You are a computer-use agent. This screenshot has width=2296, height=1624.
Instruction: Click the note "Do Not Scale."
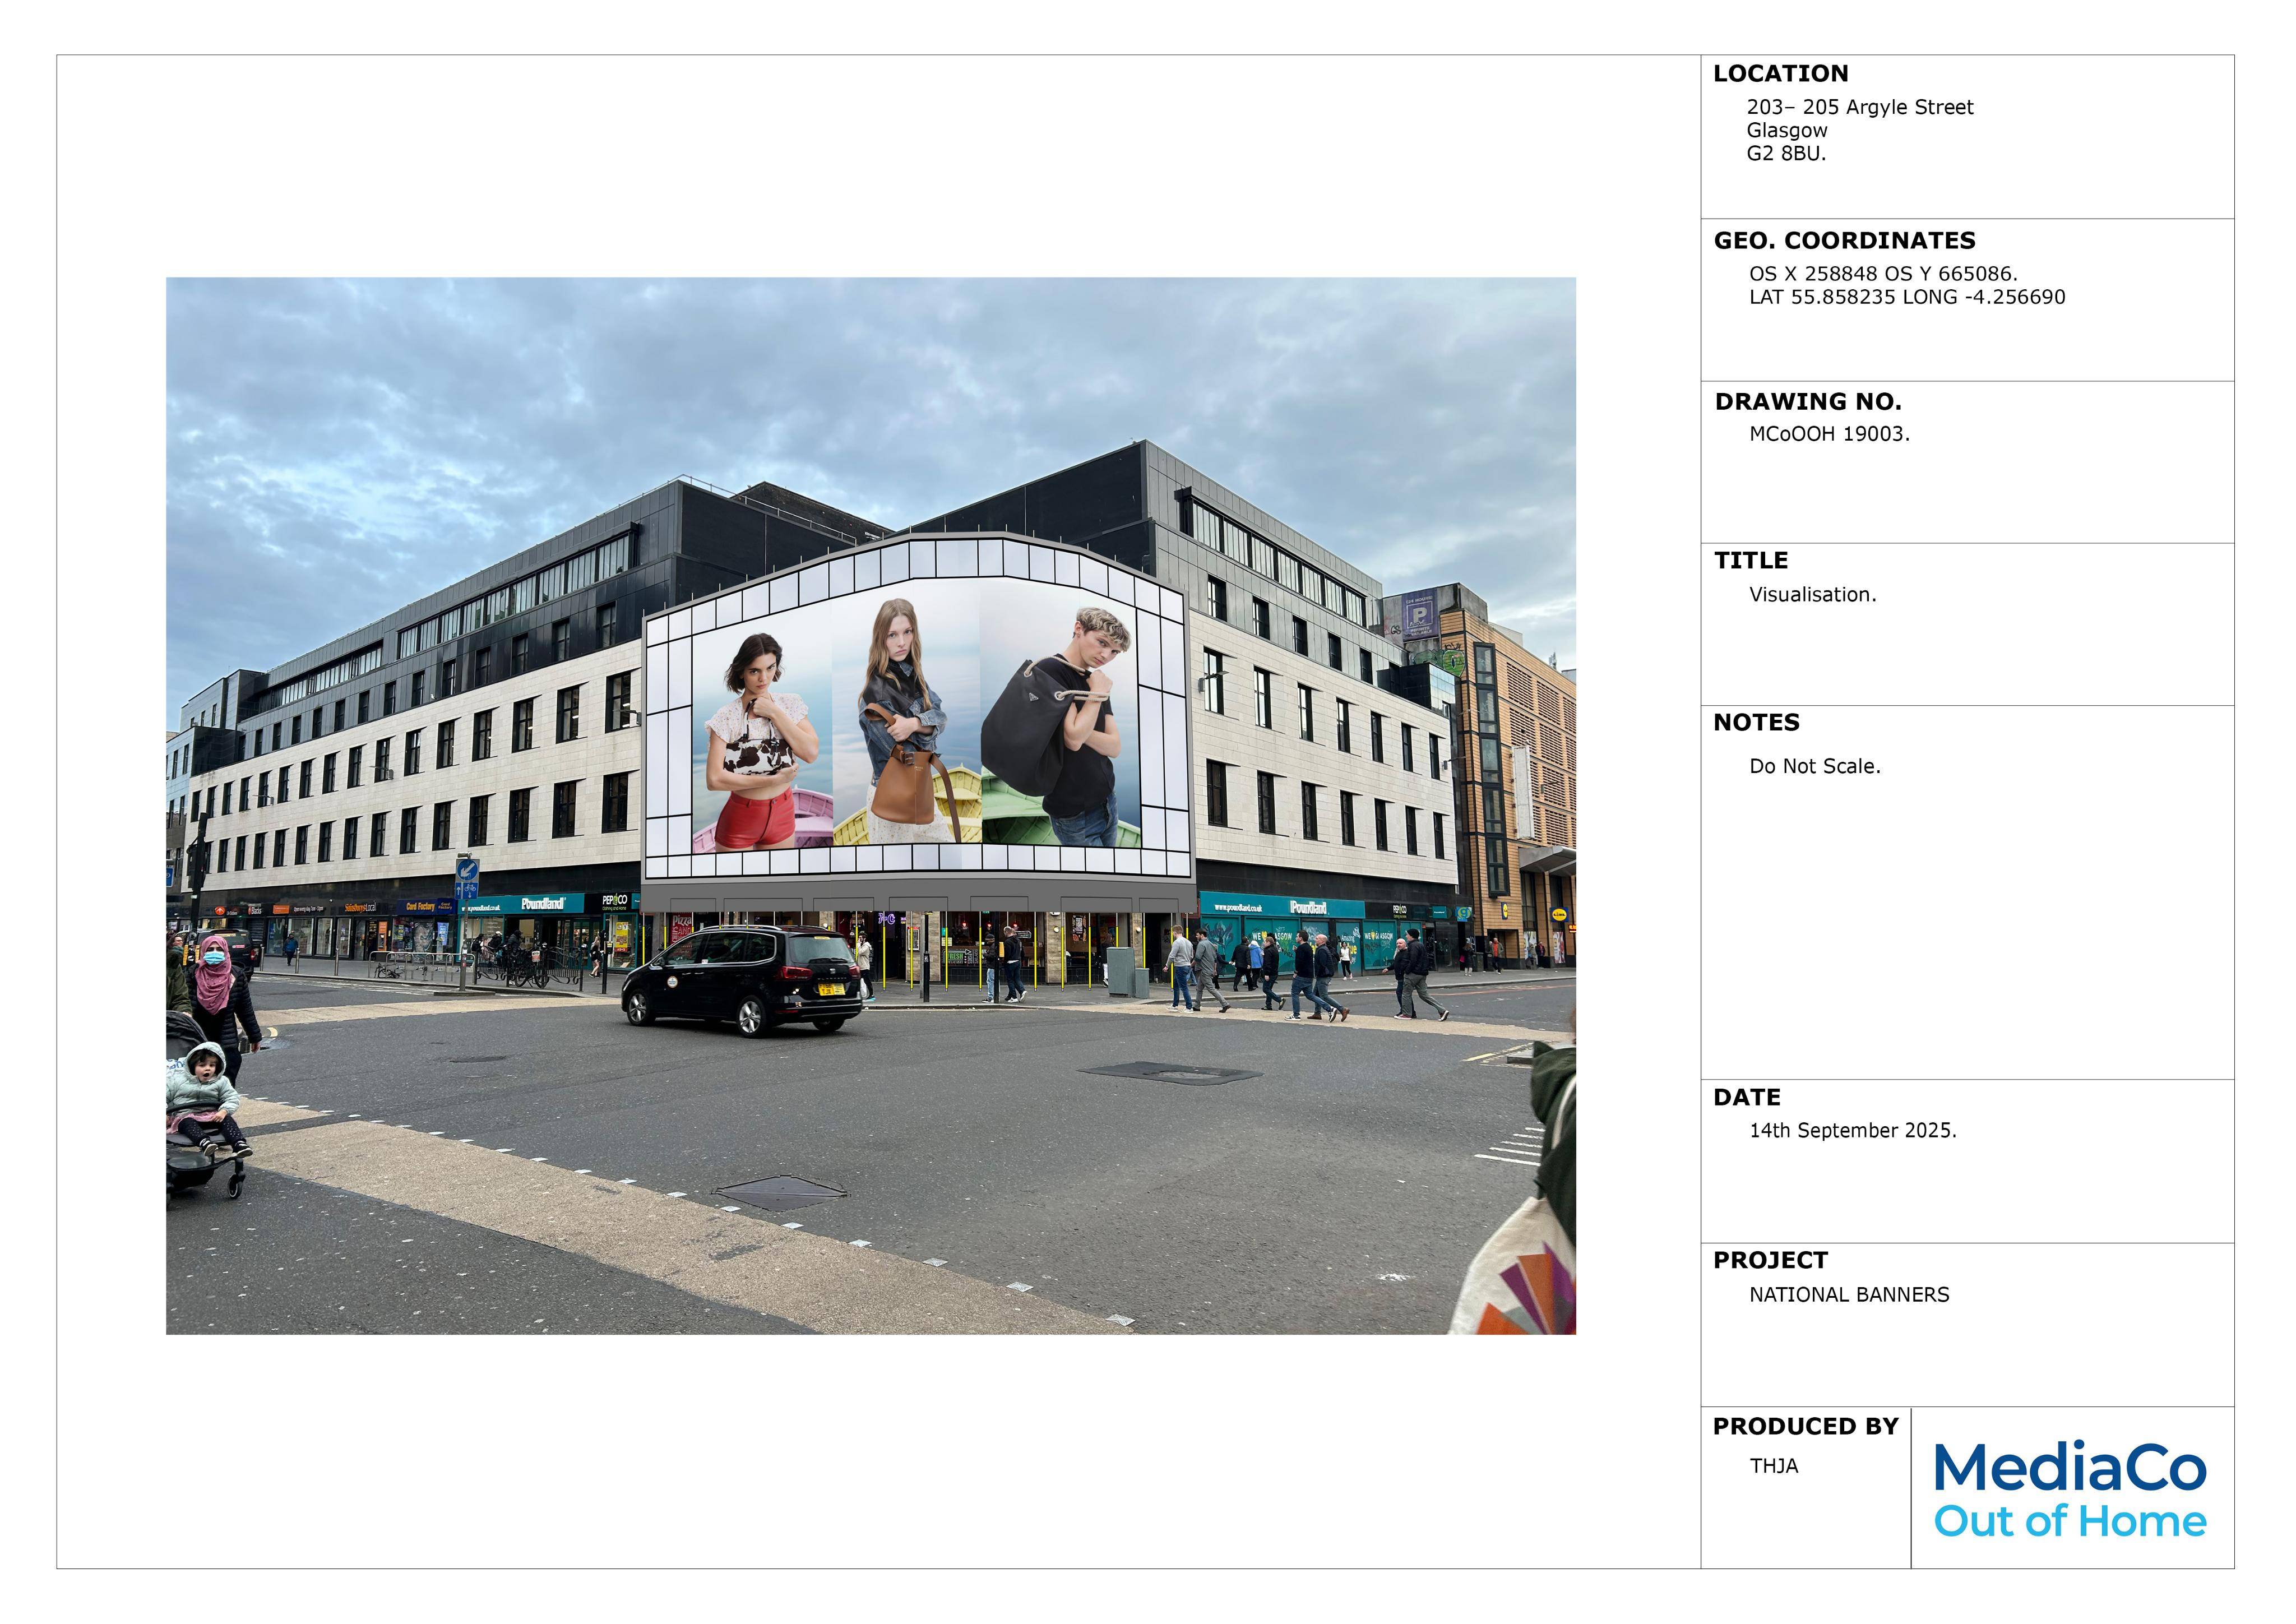pyautogui.click(x=1814, y=766)
